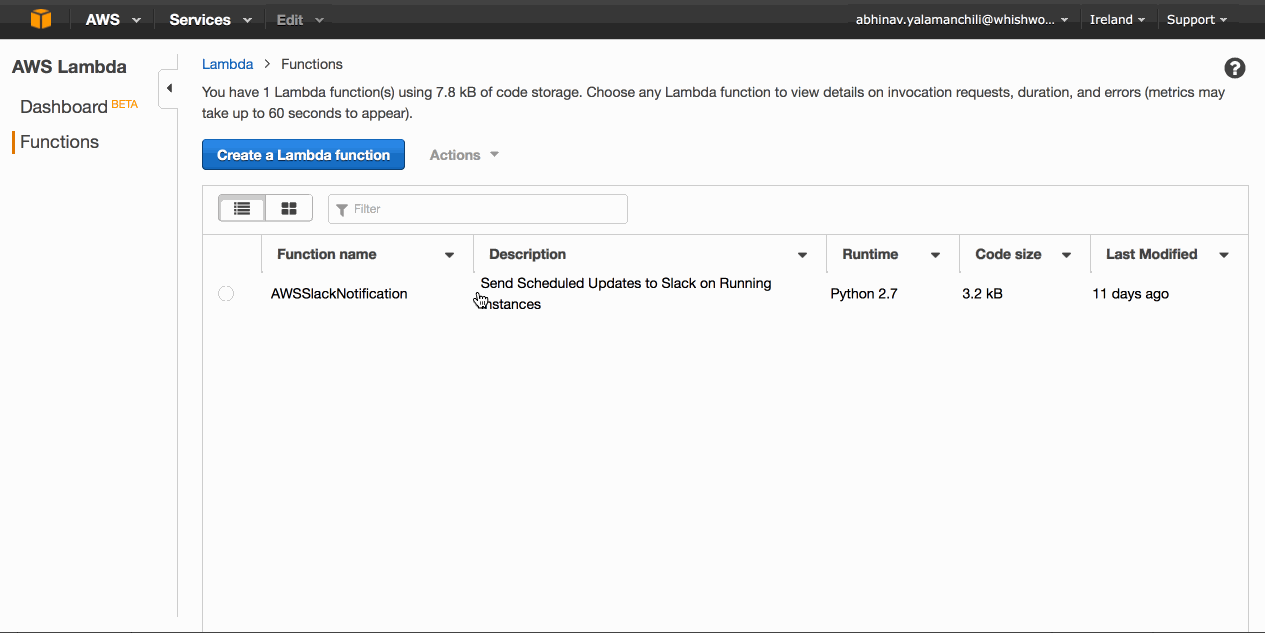Switch to list view icon
The height and width of the screenshot is (633, 1265).
(242, 208)
